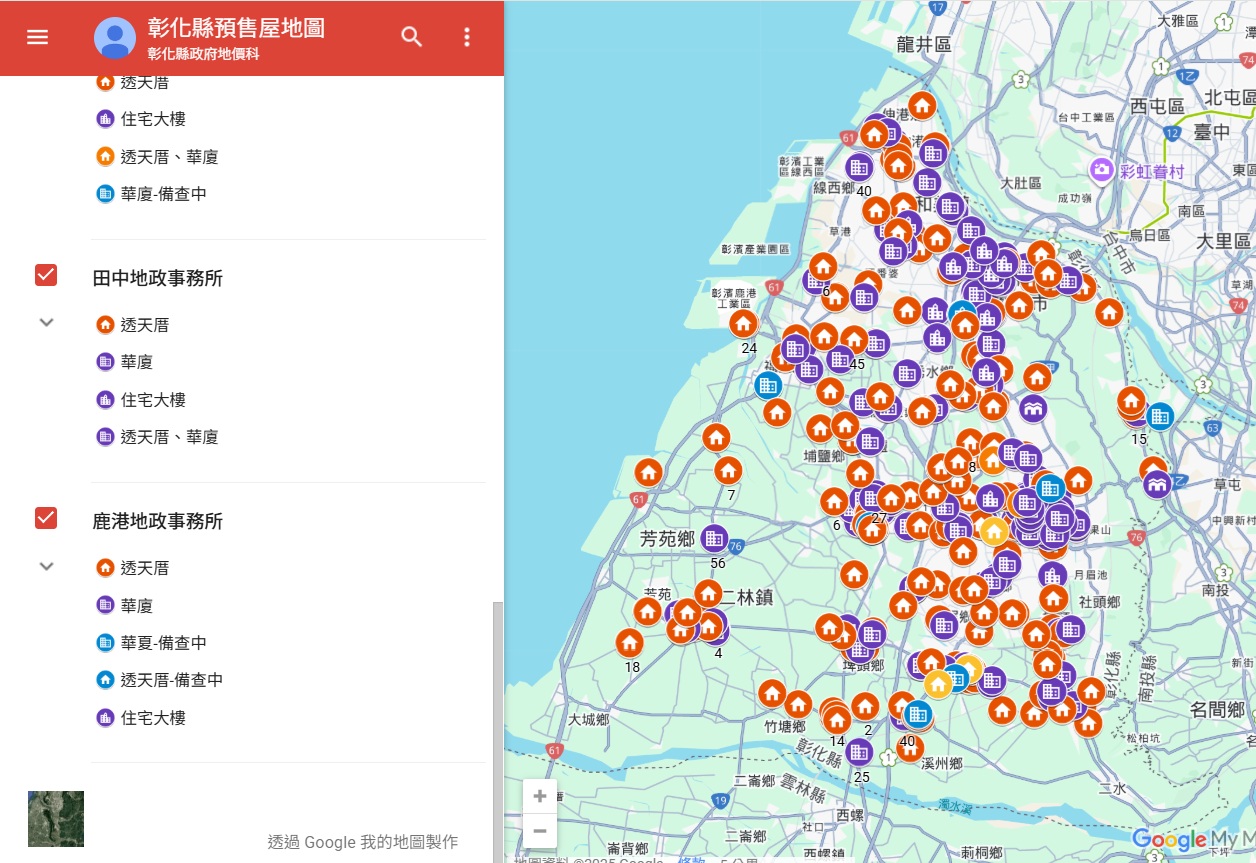This screenshot has height=863, width=1256.
Task: Open the search magnifier in header
Action: tap(412, 37)
